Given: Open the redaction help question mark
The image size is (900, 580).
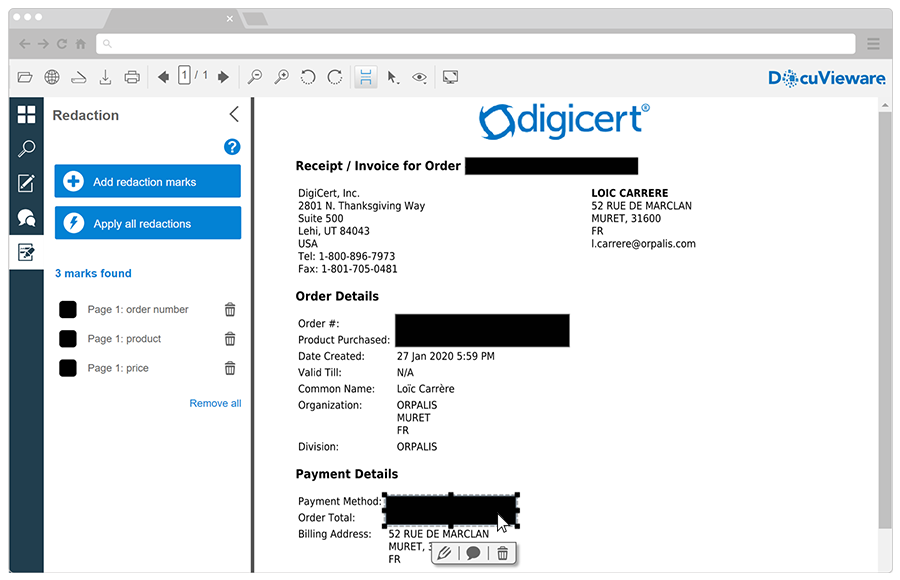Looking at the screenshot, I should pyautogui.click(x=232, y=147).
